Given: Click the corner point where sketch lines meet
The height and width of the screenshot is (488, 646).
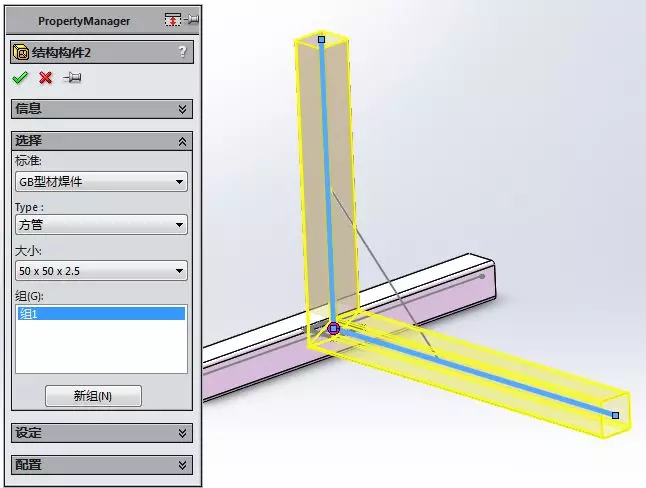Looking at the screenshot, I should [333, 328].
